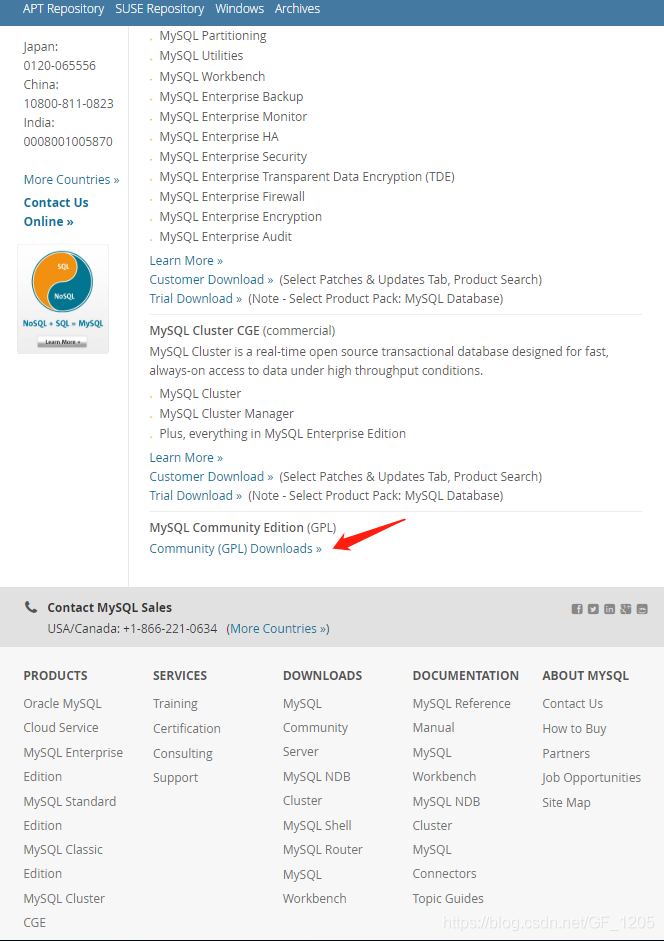Open the Windows tab
The image size is (664, 941).
240,9
